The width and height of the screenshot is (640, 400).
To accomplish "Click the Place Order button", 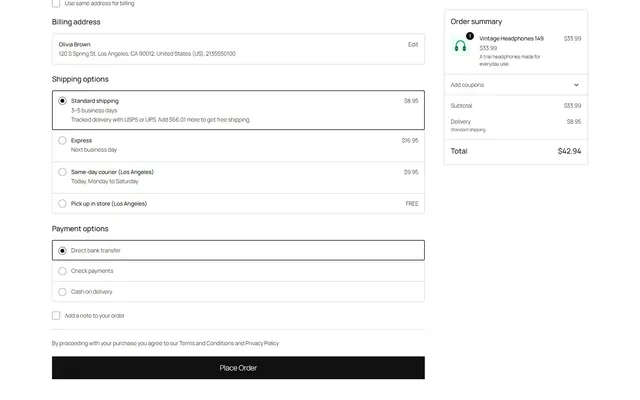I will point(238,368).
